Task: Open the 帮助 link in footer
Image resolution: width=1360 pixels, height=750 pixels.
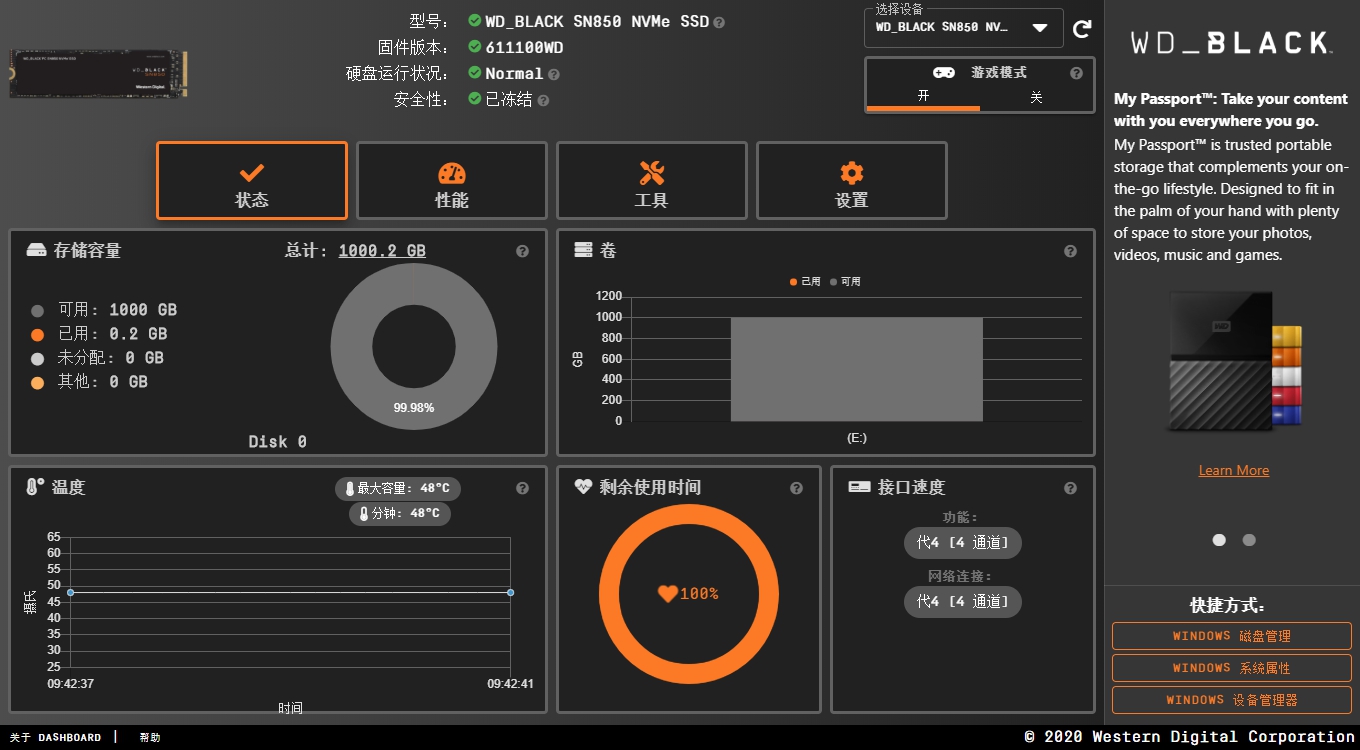Action: click(150, 737)
